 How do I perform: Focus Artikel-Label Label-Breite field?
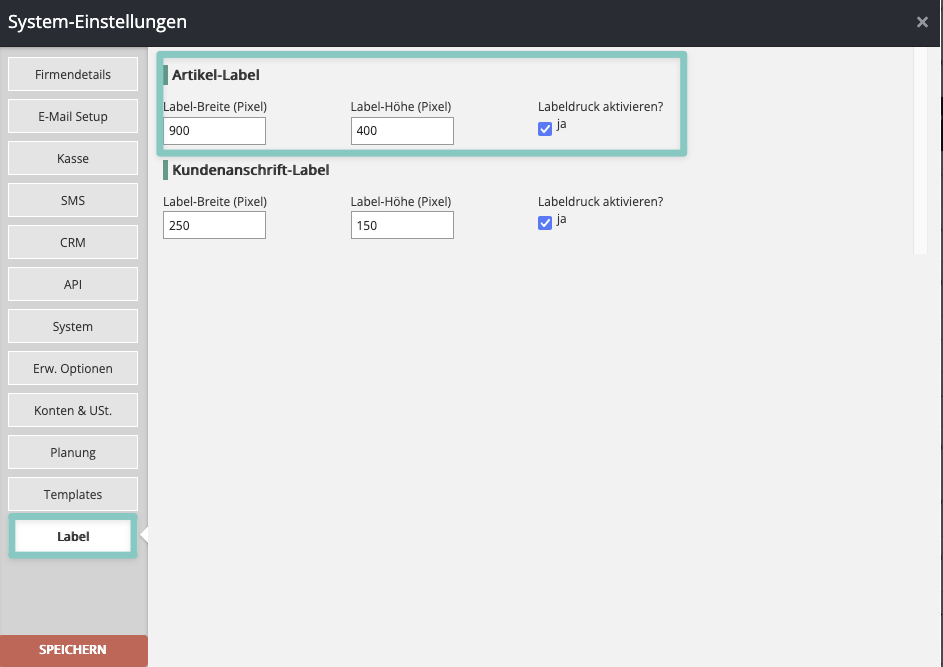[214, 131]
